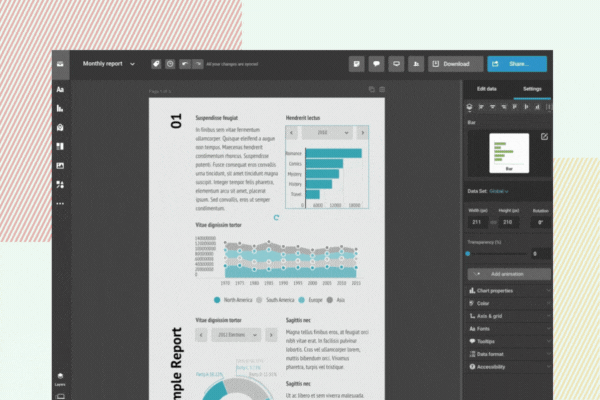Image resolution: width=600 pixels, height=400 pixels.
Task: Open the notes icon in header
Action: [x=356, y=64]
